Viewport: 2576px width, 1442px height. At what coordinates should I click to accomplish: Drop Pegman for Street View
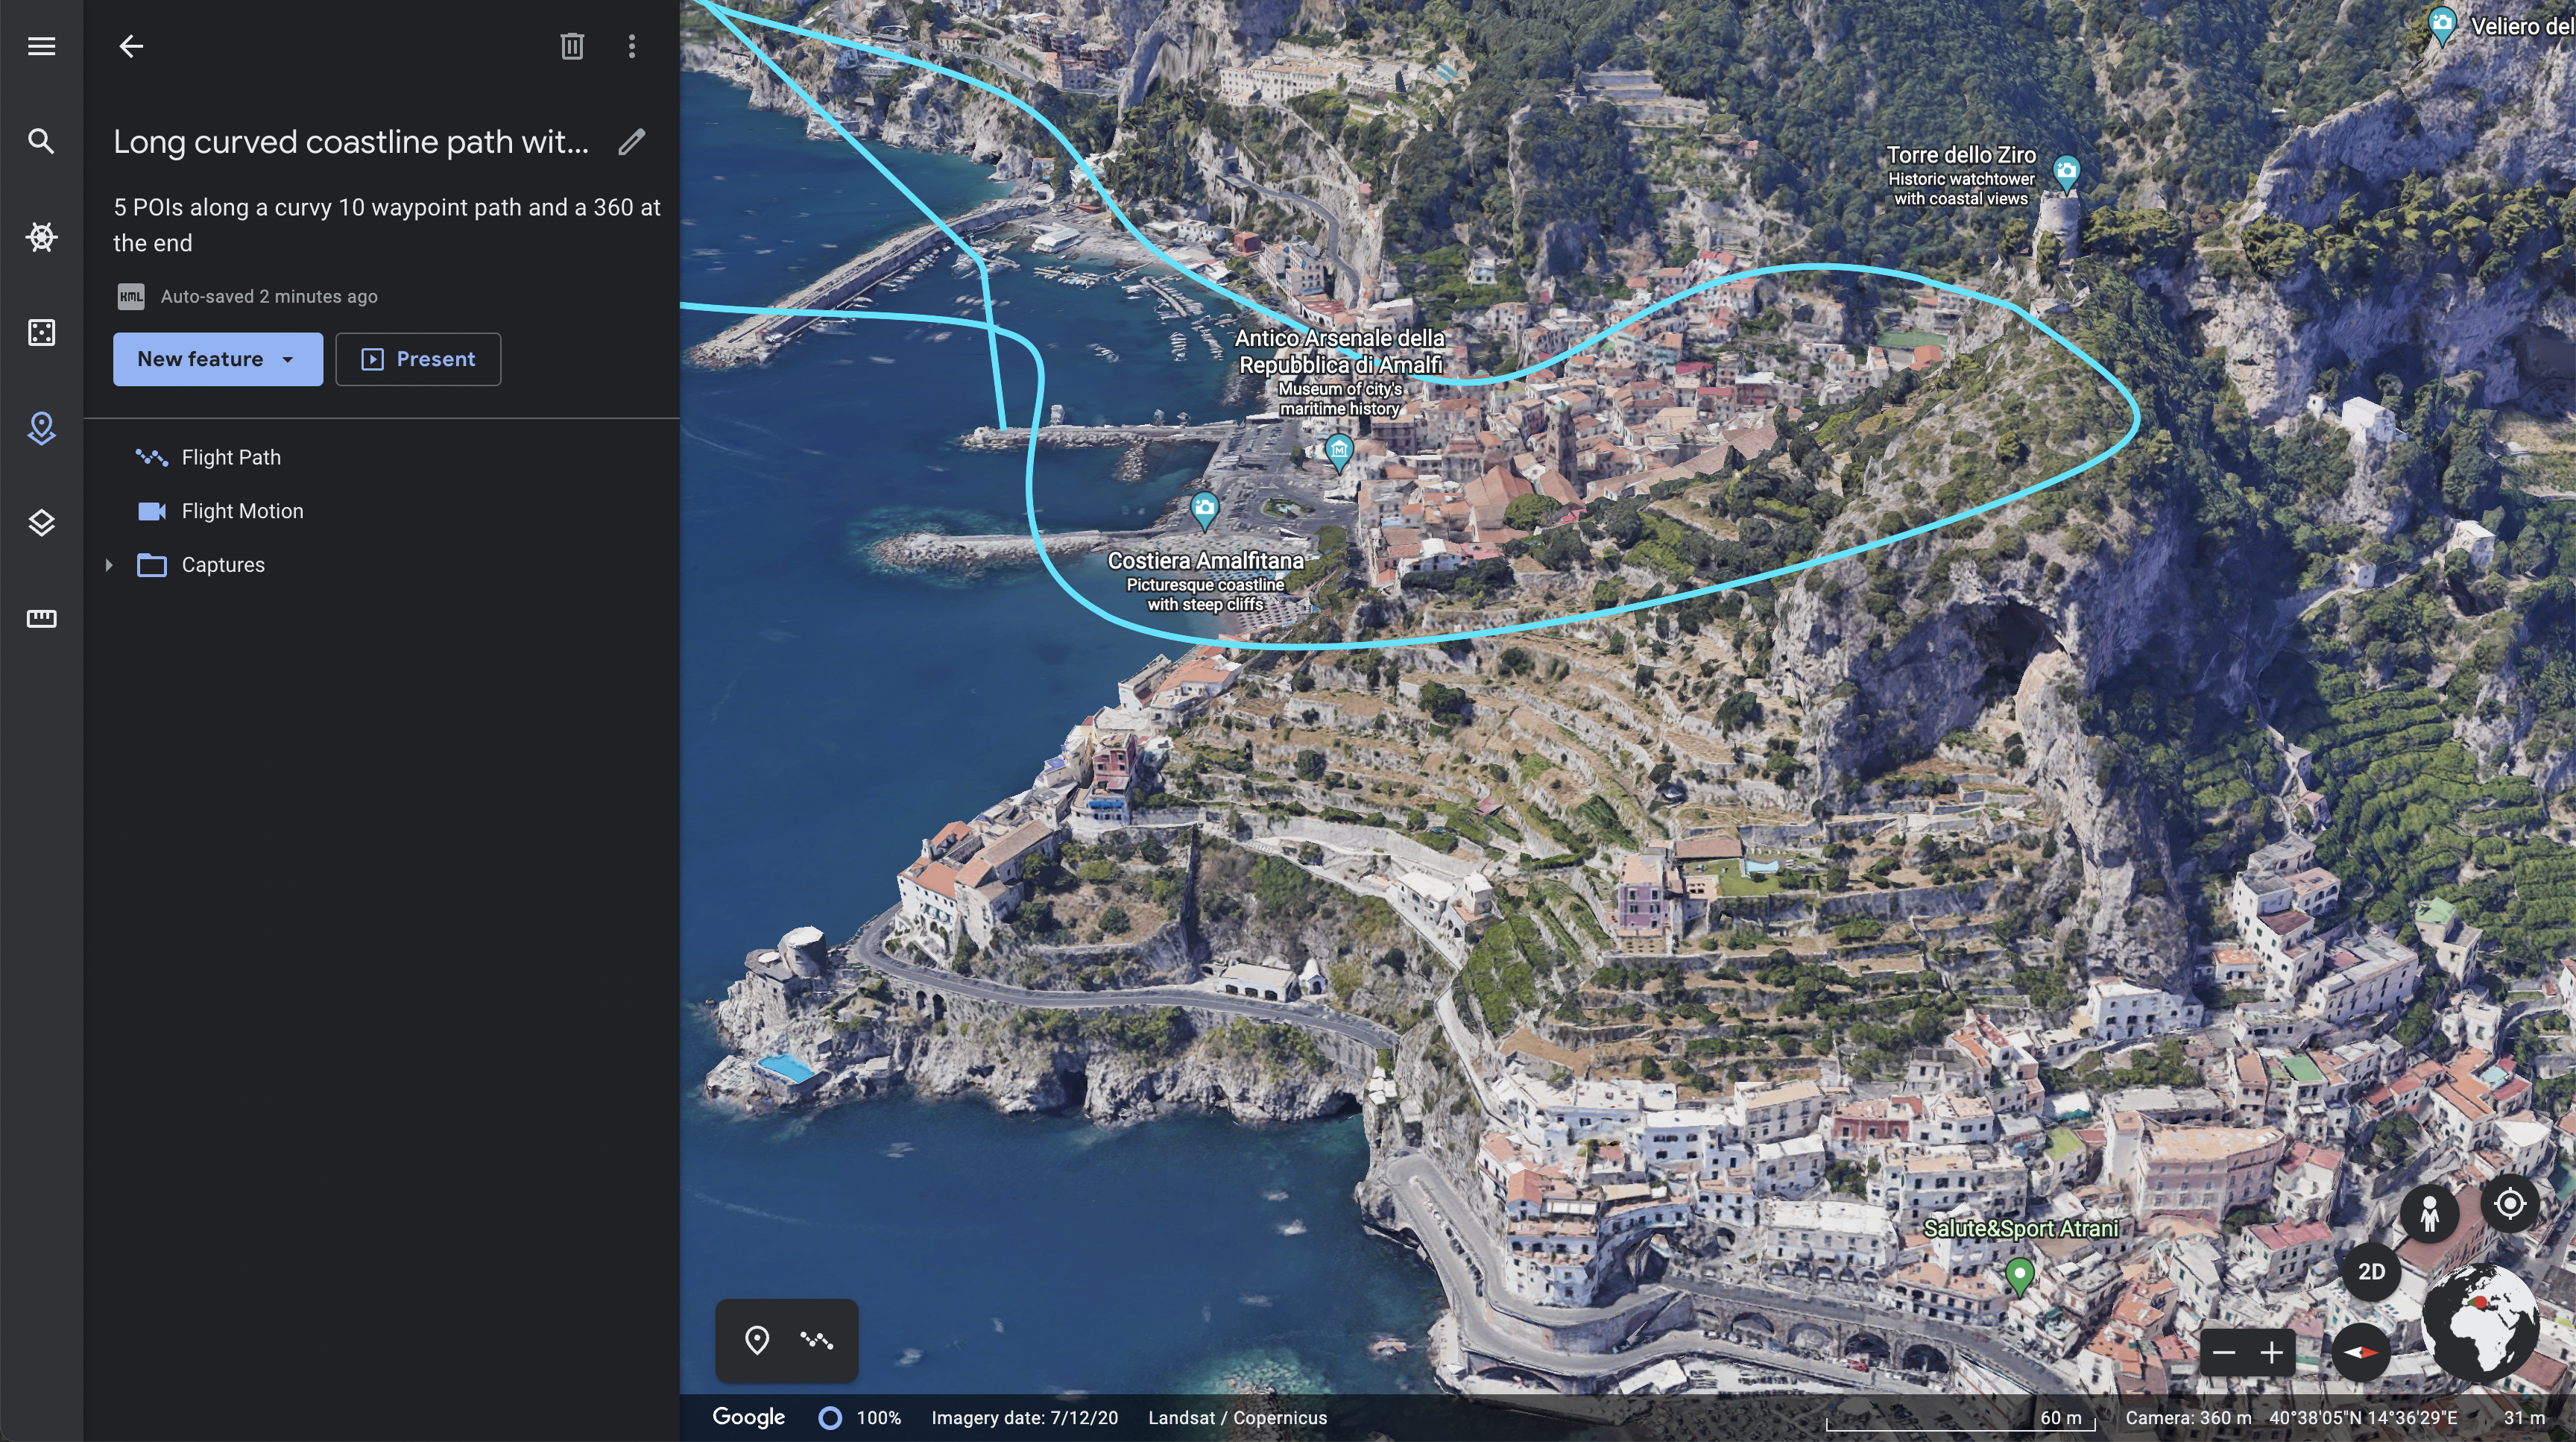click(x=2429, y=1214)
